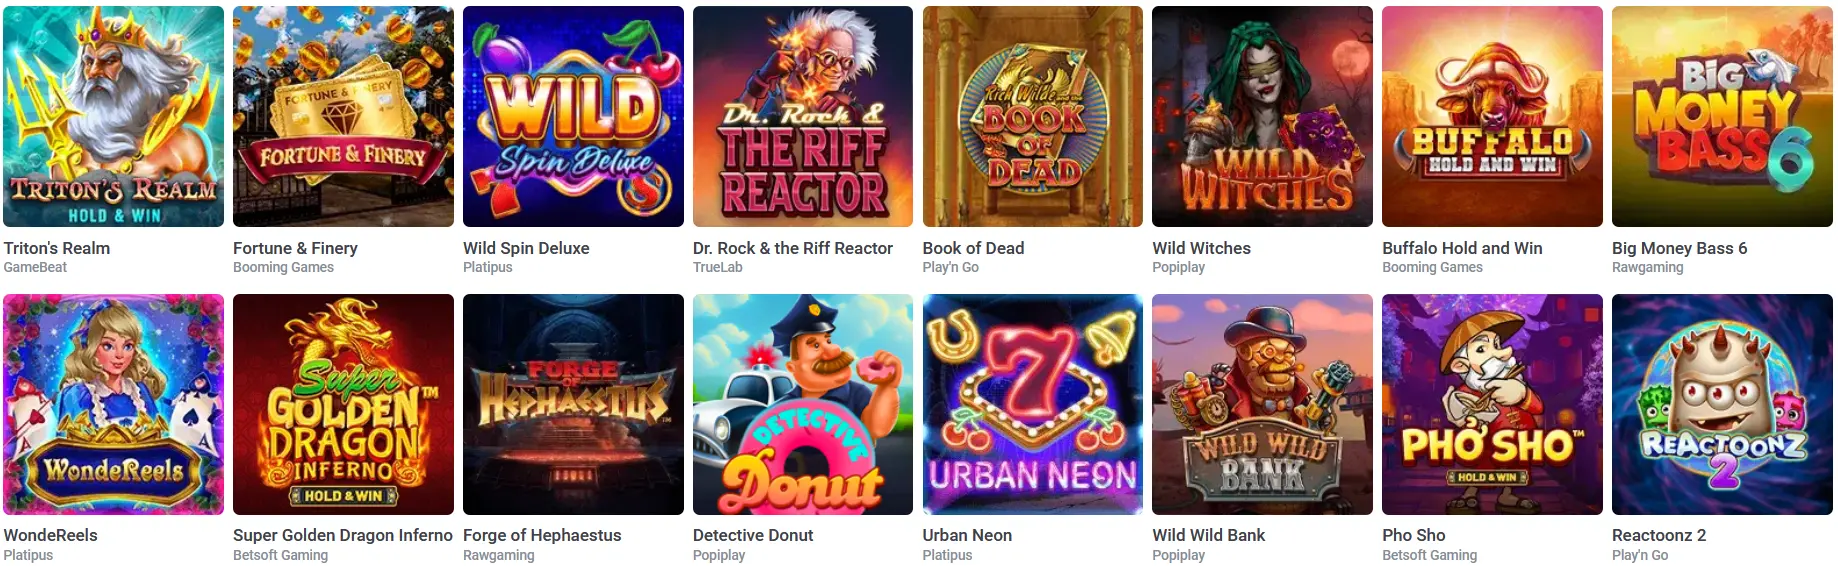Click the Book of Dead title link
The width and height of the screenshot is (1838, 566).
pos(973,248)
